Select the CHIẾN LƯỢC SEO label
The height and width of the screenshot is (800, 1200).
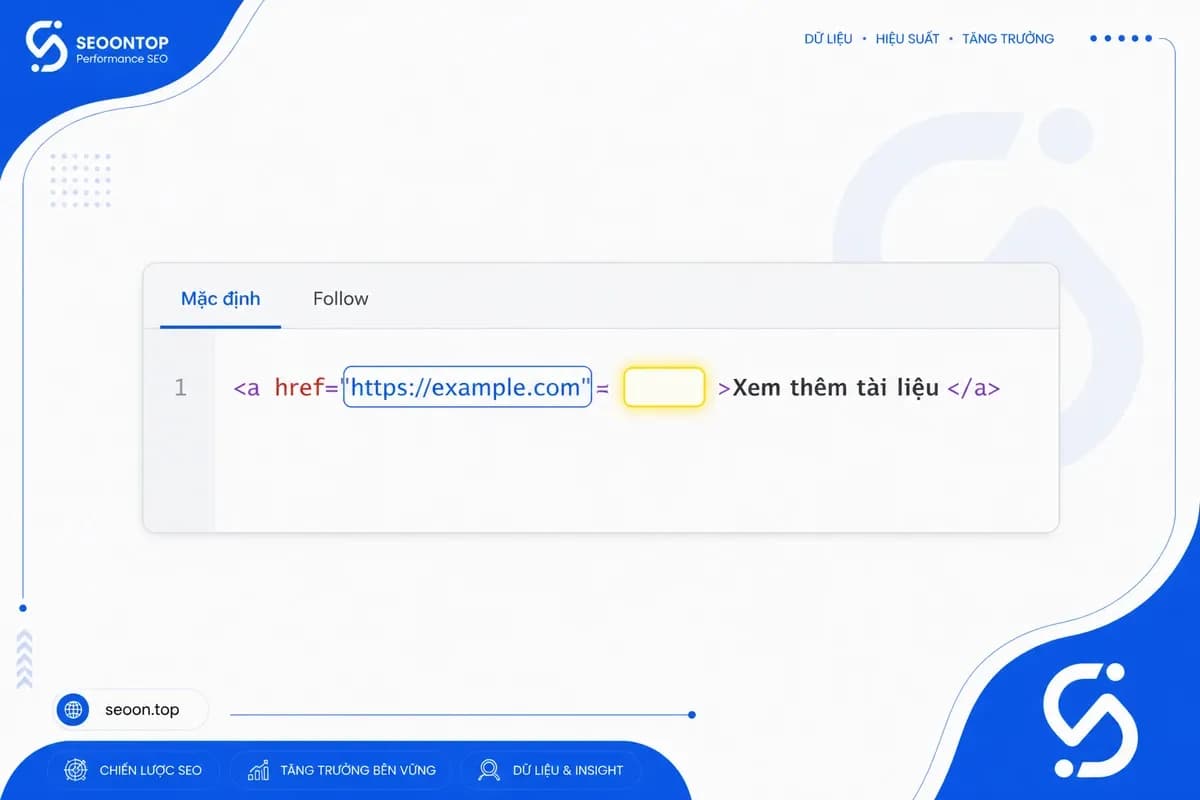151,770
